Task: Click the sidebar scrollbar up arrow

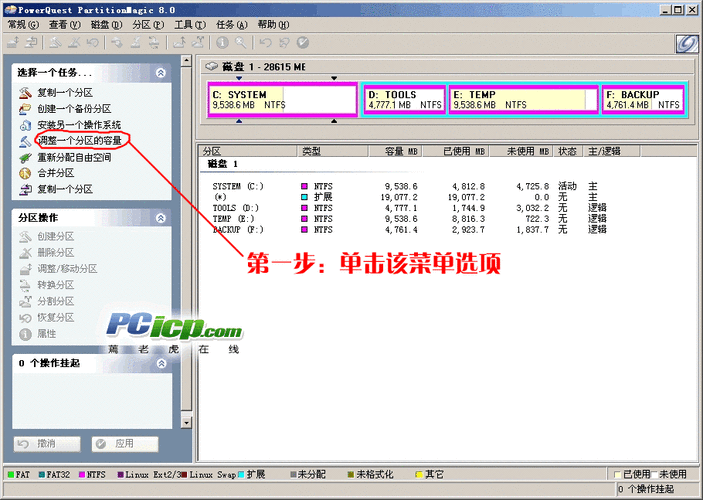Action: point(187,61)
